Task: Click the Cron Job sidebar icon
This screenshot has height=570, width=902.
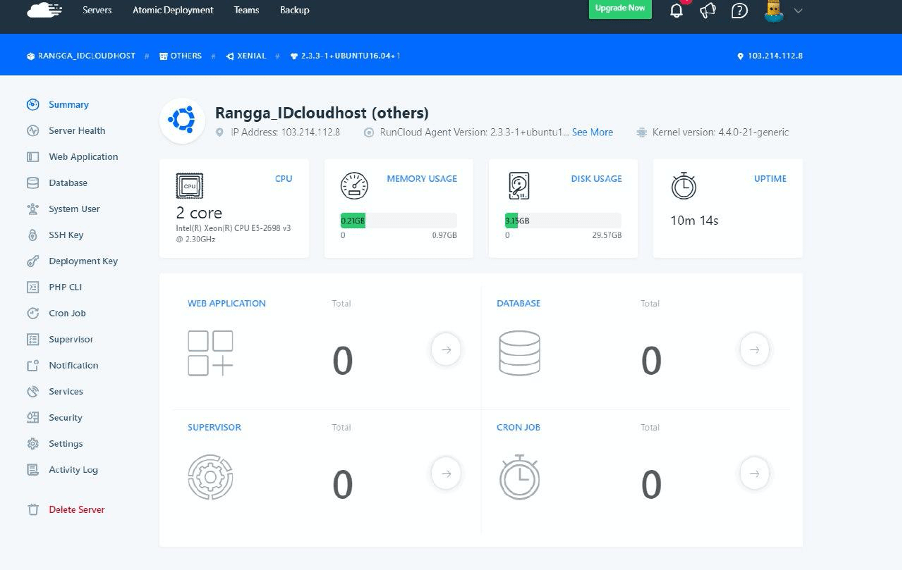Action: [33, 313]
